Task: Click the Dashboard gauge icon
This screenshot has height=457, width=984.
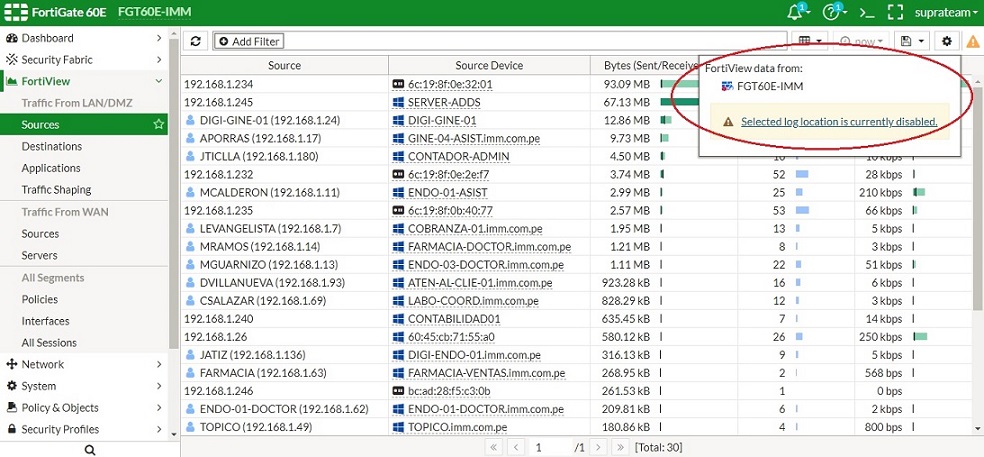Action: 11,38
